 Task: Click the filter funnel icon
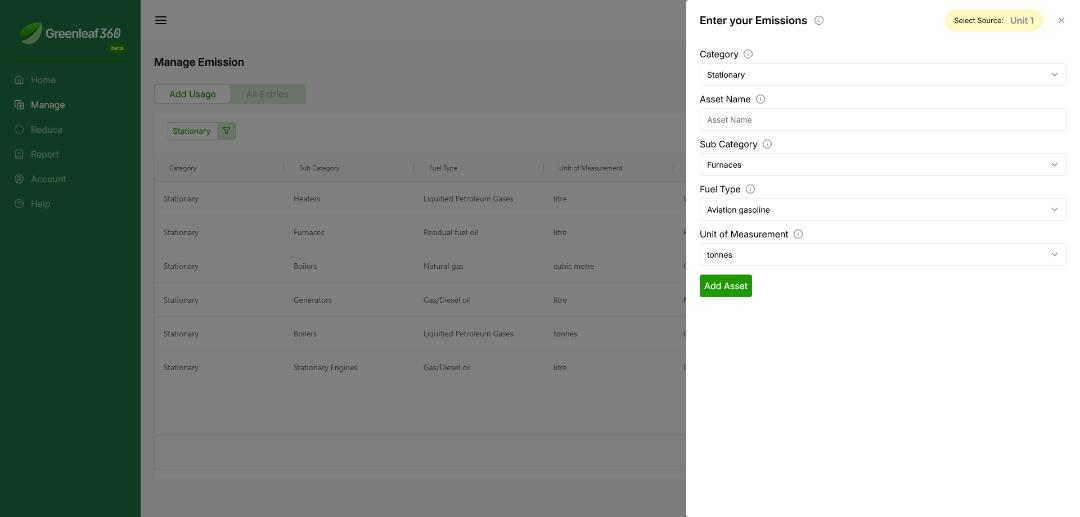coord(226,131)
